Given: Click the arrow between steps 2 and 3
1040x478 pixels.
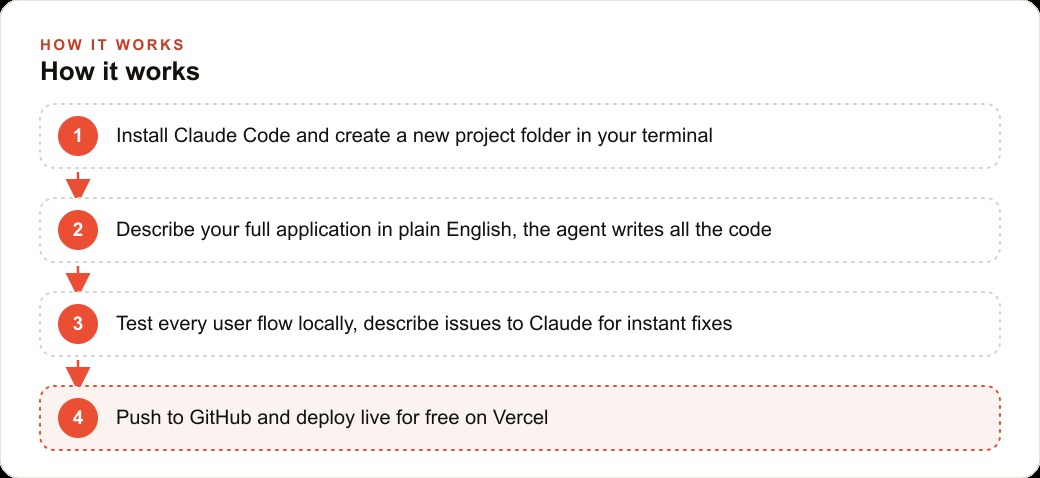Looking at the screenshot, I should 78,278.
